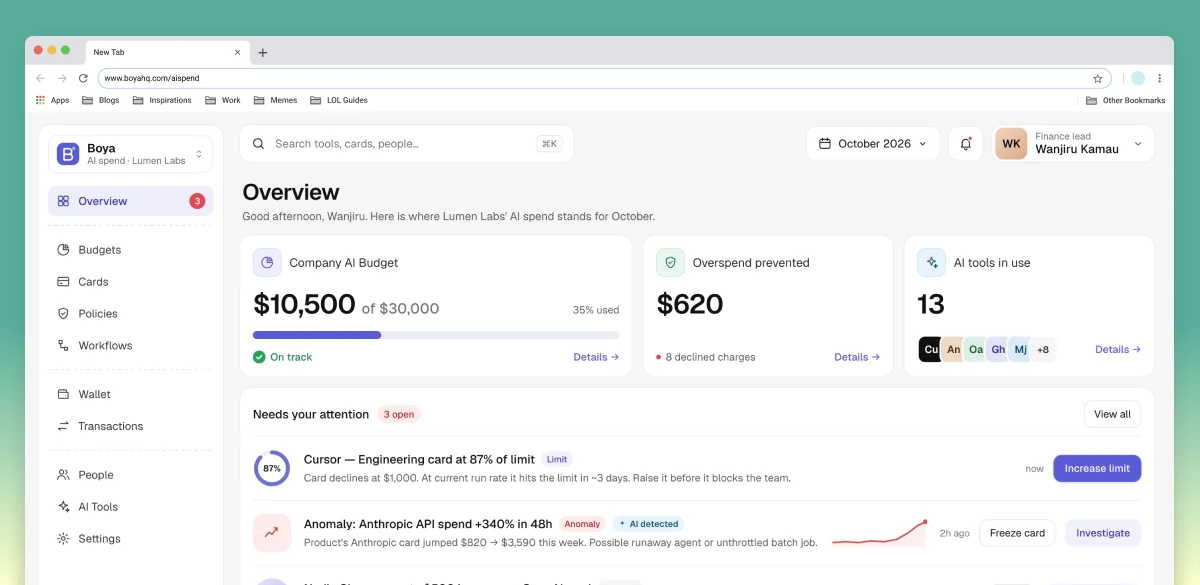The width and height of the screenshot is (1200, 585).
Task: Click the Budgets pie icon
Action: click(63, 250)
